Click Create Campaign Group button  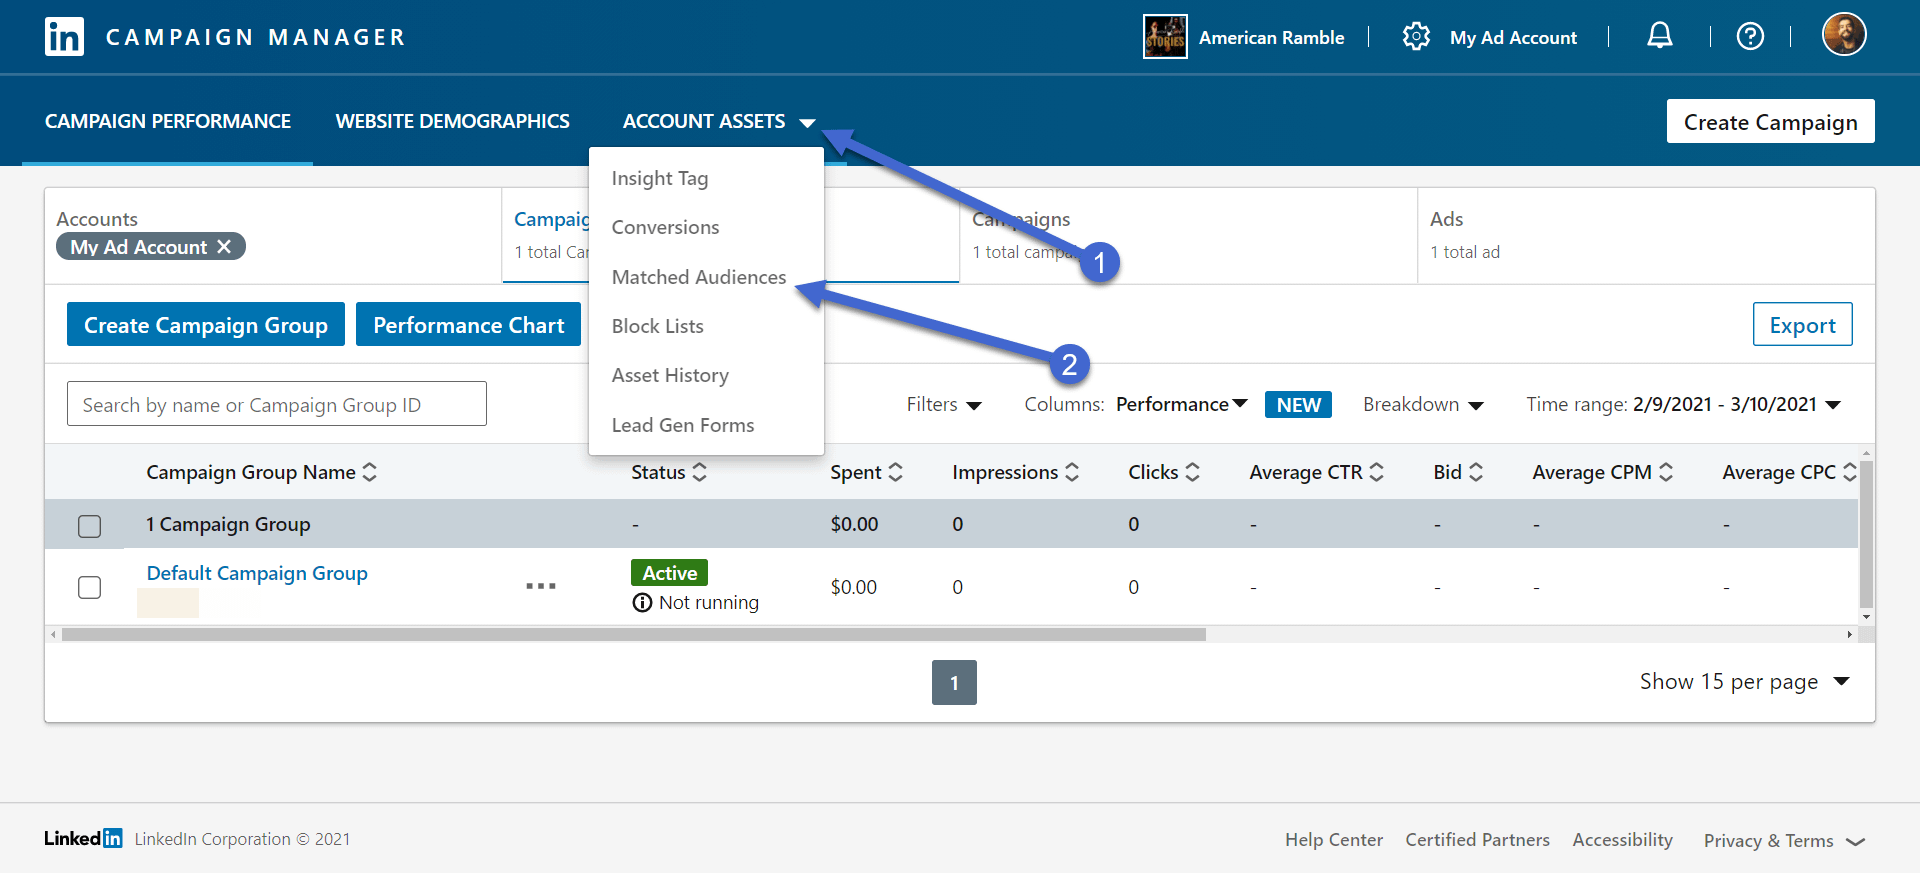point(206,324)
